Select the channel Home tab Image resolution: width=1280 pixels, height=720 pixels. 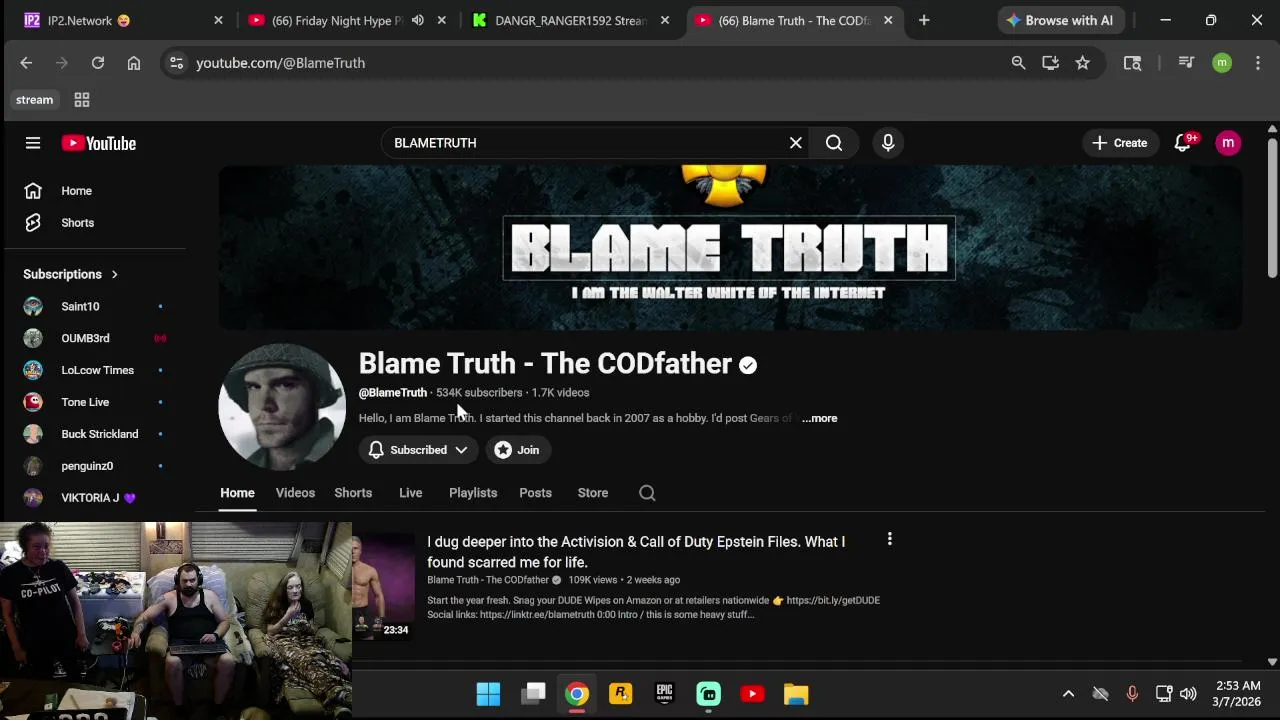coord(237,493)
